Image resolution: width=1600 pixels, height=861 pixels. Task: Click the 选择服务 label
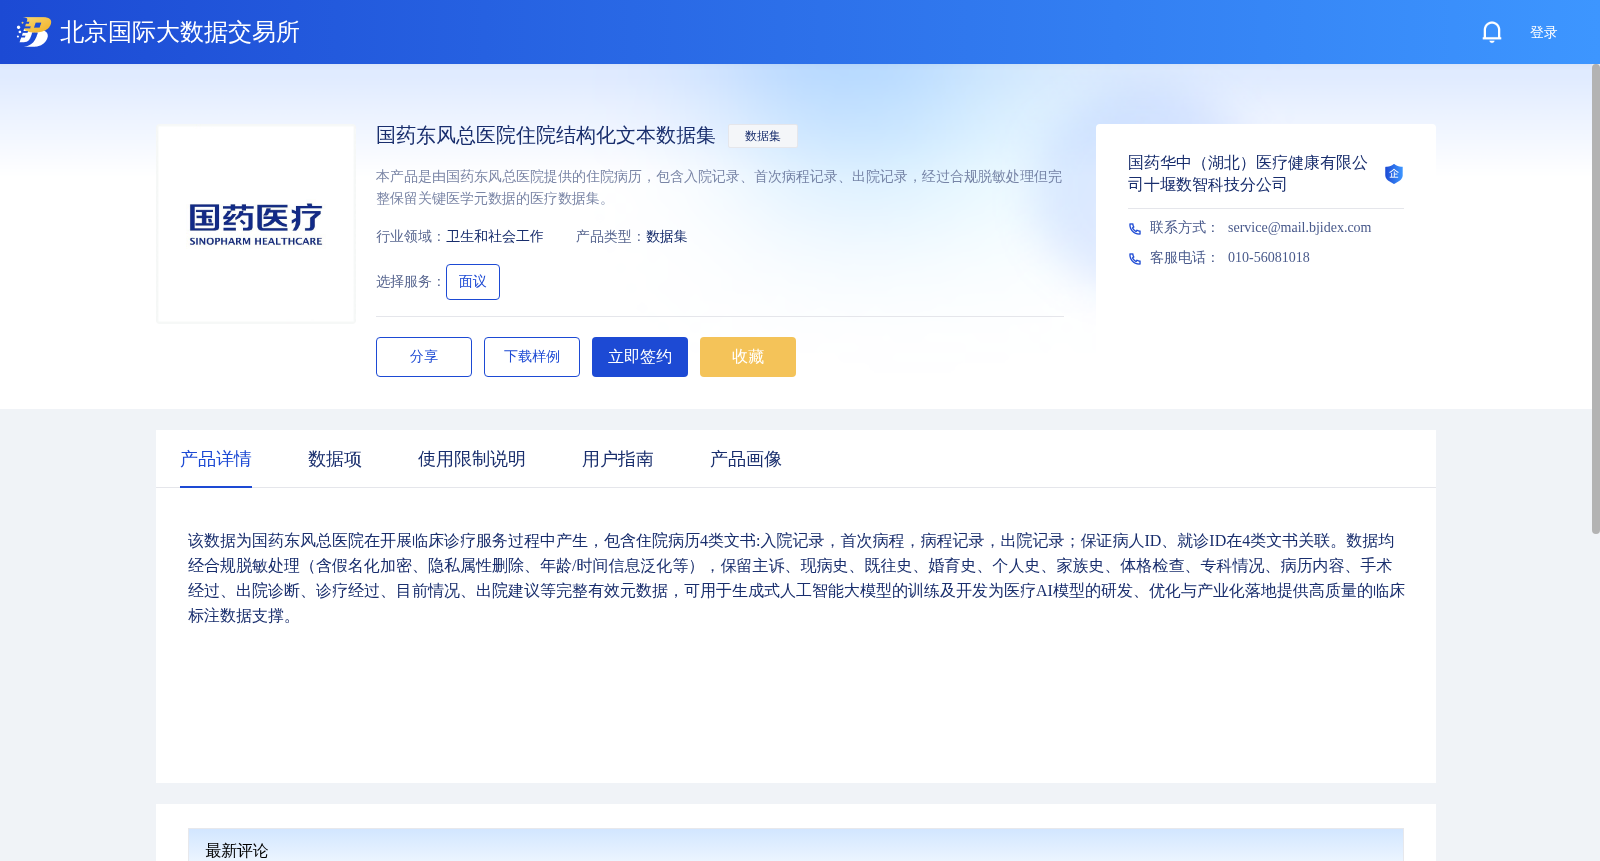click(x=410, y=282)
